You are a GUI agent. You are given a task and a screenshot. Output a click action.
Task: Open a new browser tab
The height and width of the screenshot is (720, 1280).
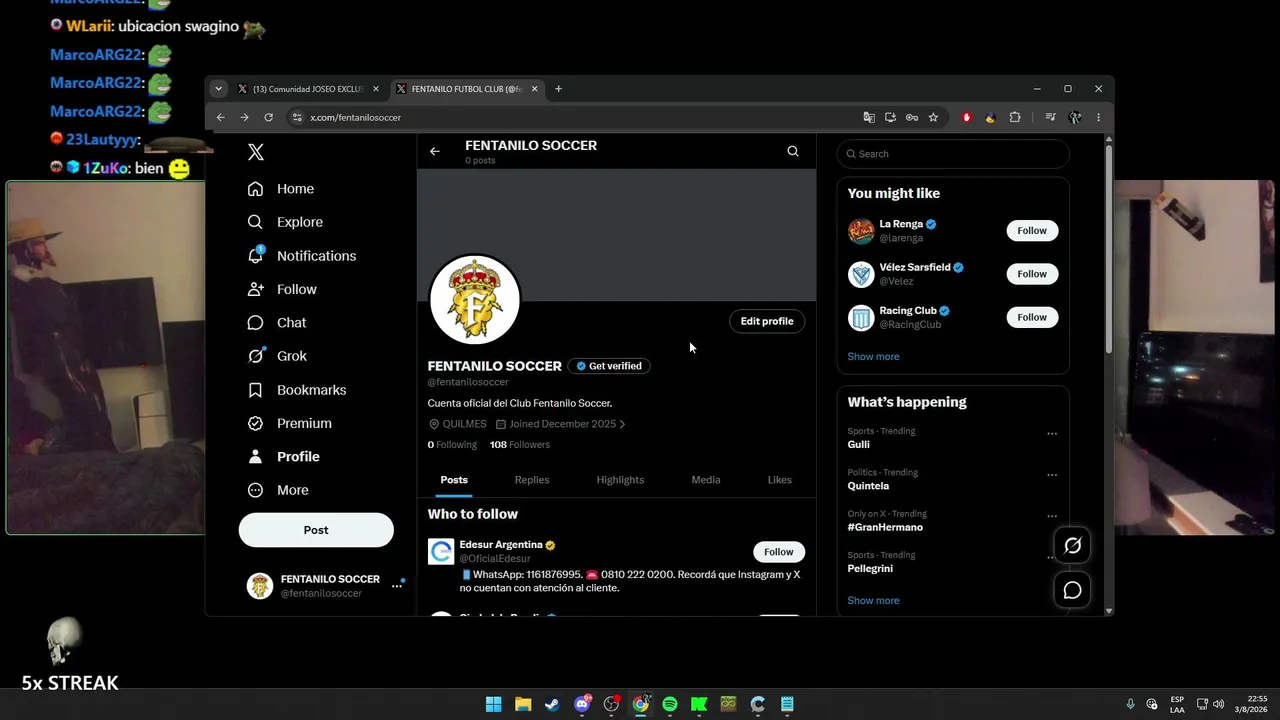click(558, 89)
